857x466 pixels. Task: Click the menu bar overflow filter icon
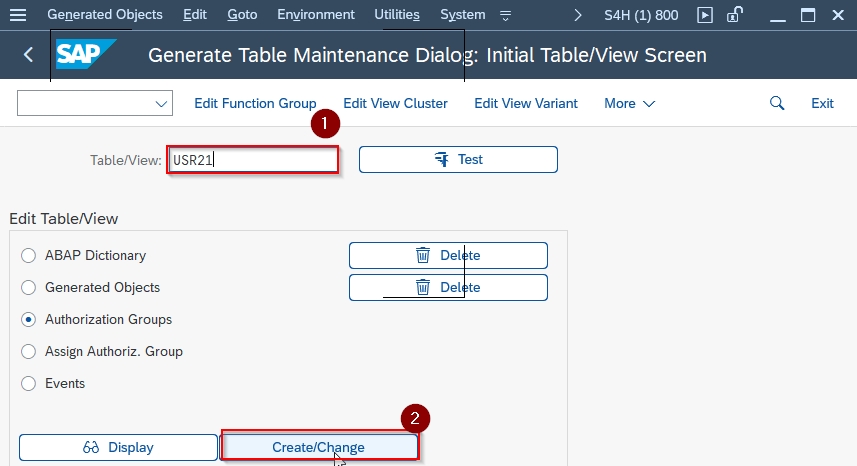click(x=506, y=15)
